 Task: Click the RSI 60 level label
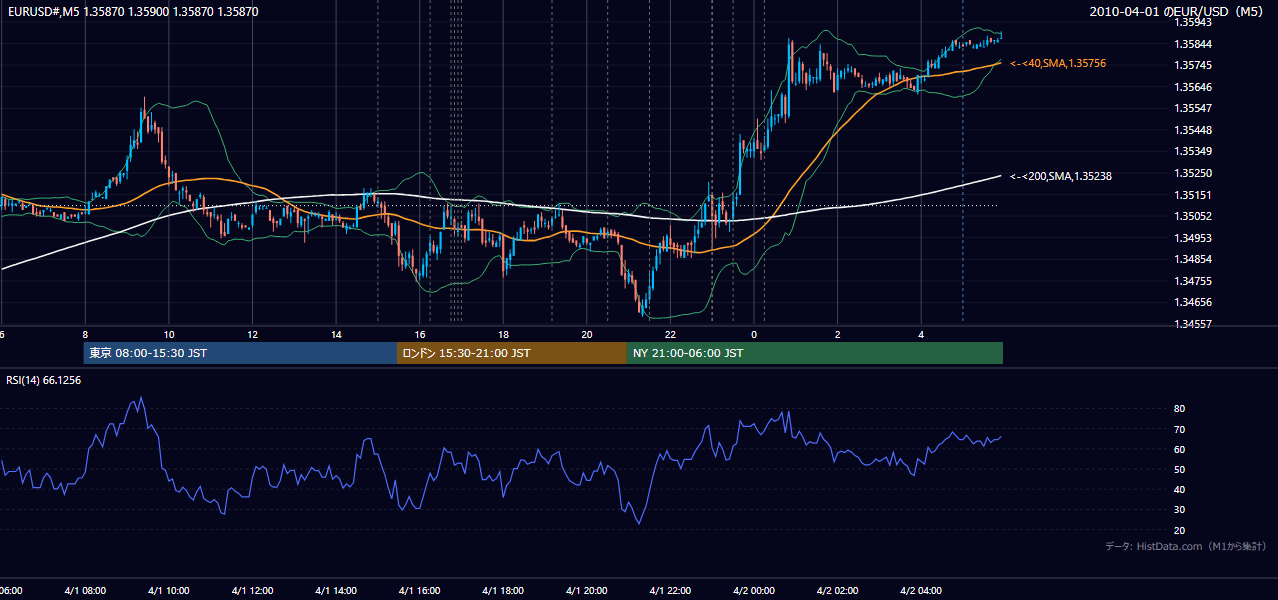pos(1179,449)
